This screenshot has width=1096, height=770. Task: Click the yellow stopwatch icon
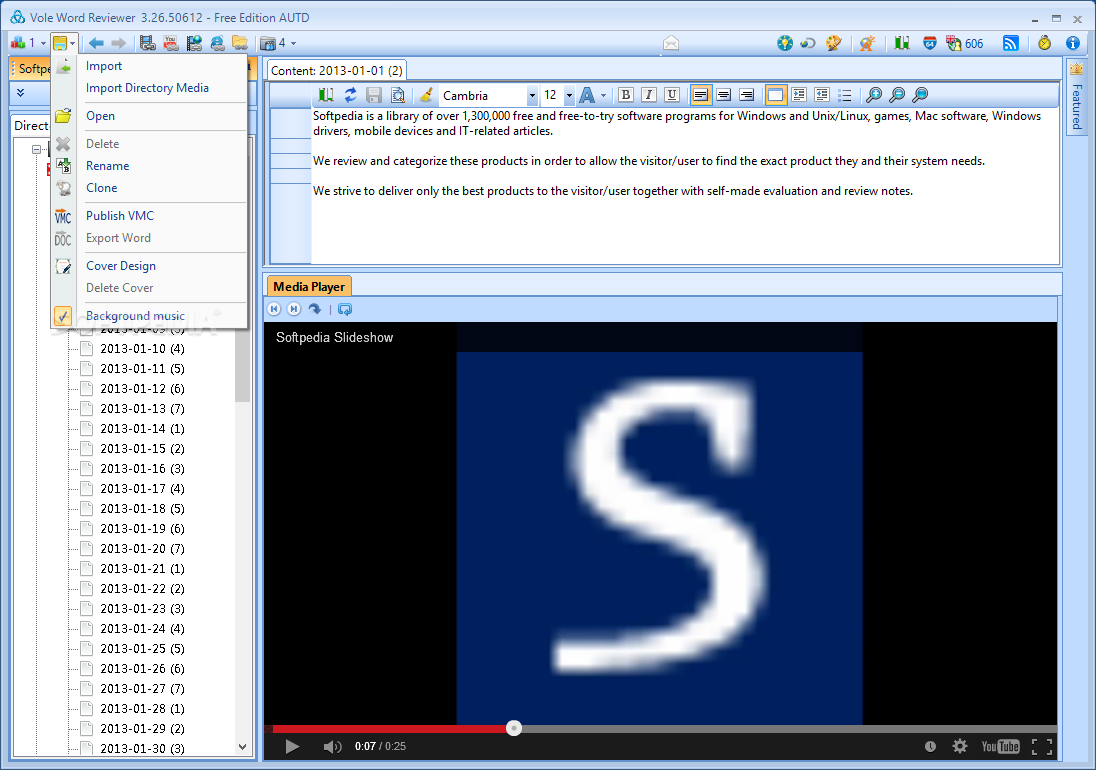point(1044,43)
